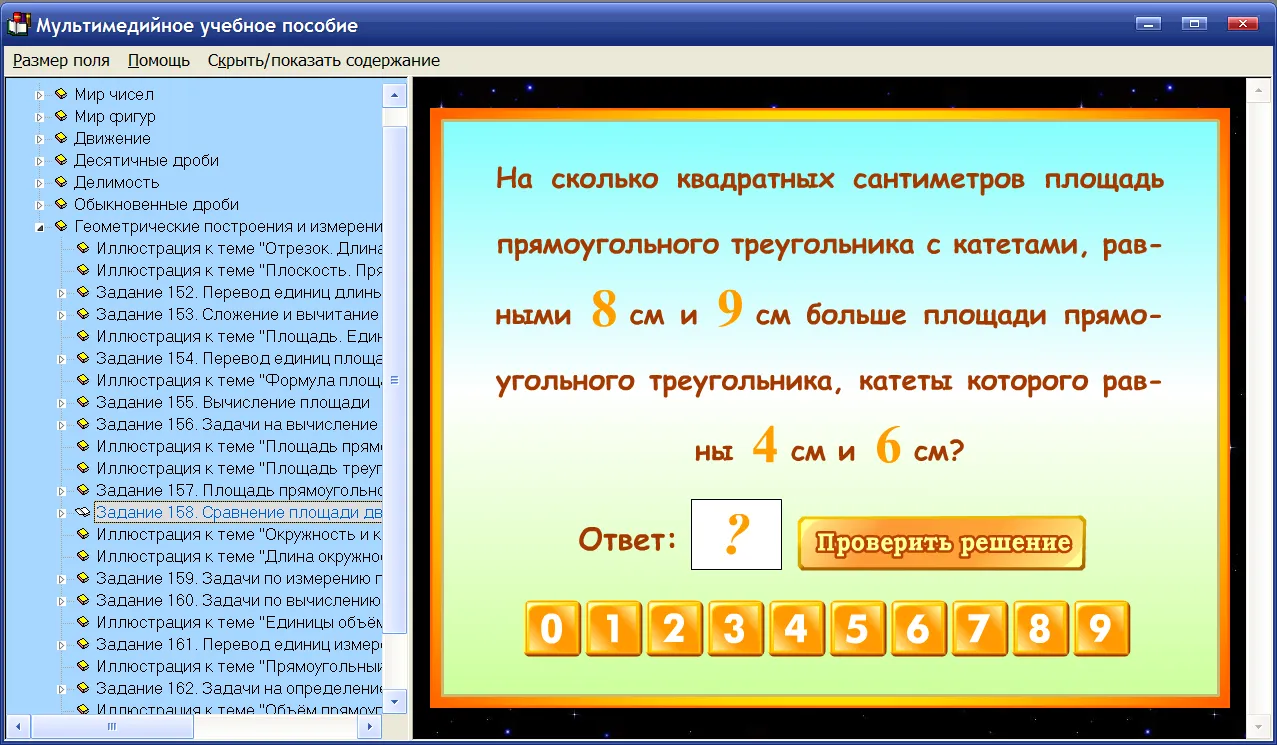The height and width of the screenshot is (745, 1277).
Task: Tap the orange digit 9 key
Action: pos(1101,629)
